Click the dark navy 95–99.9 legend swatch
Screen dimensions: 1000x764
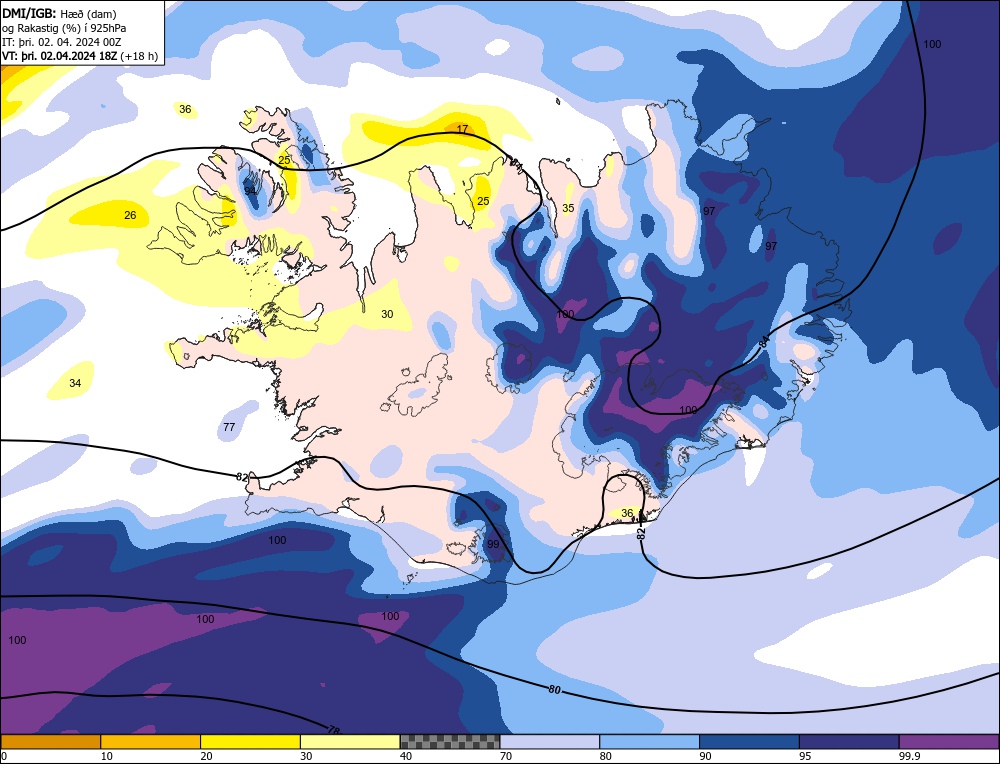click(849, 741)
